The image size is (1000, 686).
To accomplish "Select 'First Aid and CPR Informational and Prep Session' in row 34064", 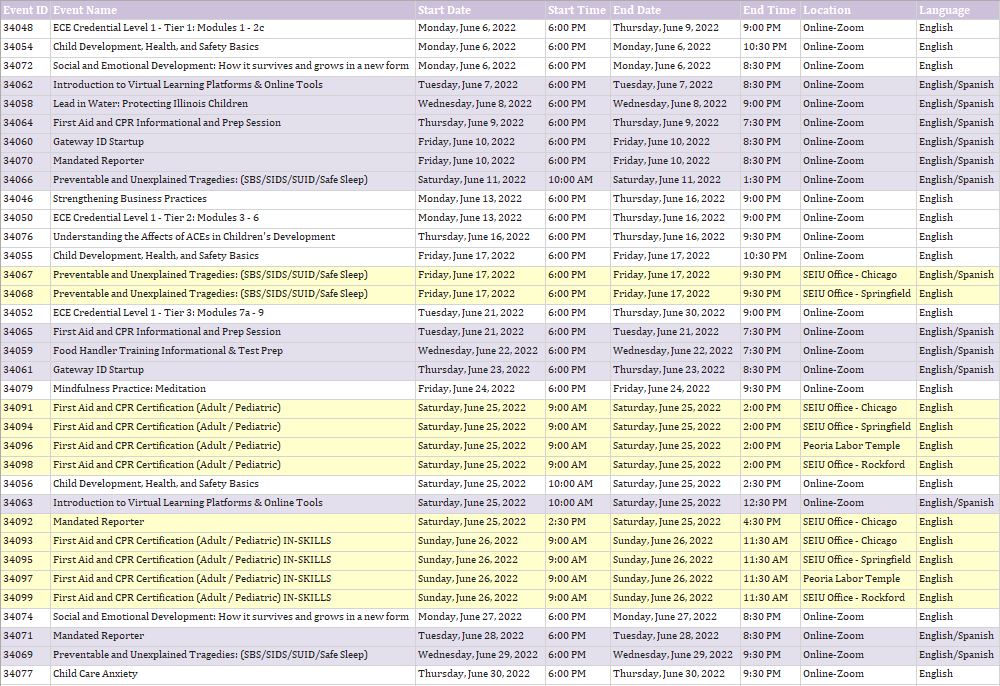I will point(166,122).
